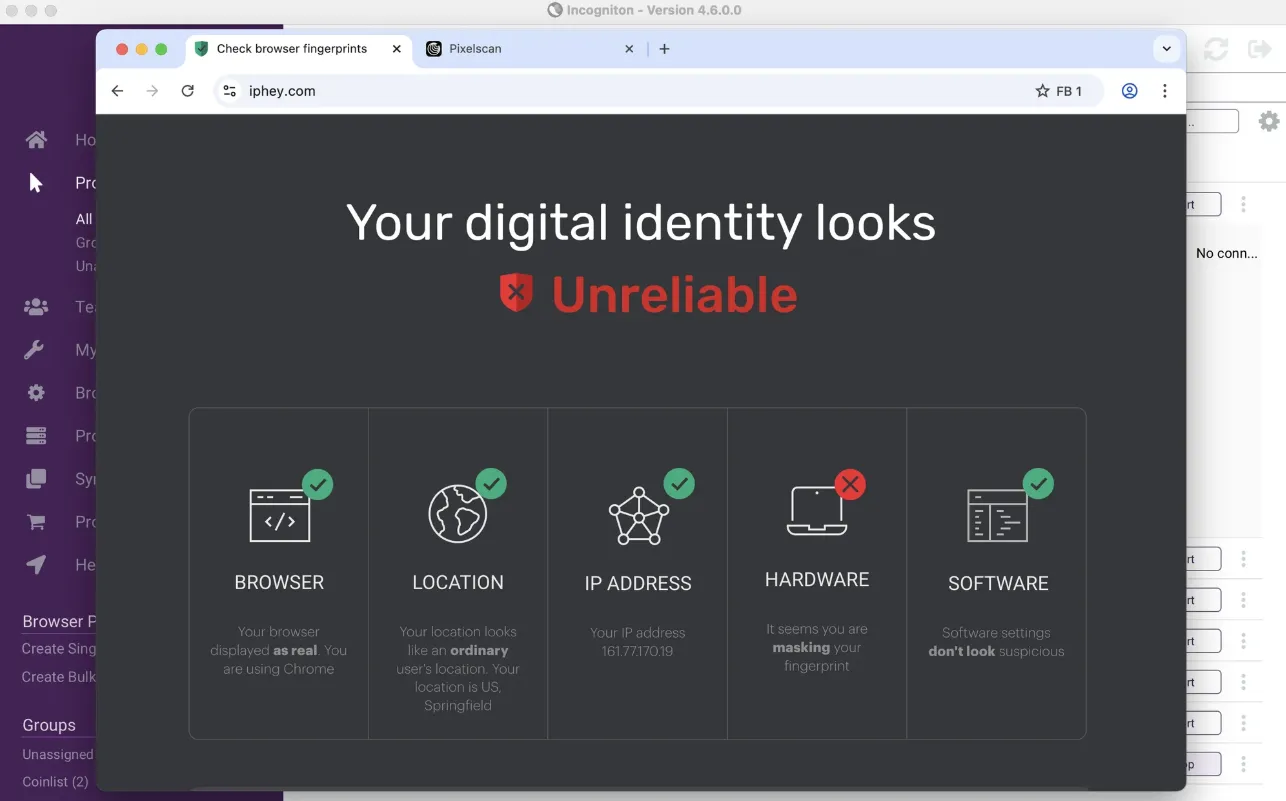Open the Profiles section via the cursor icon
Image resolution: width=1286 pixels, height=801 pixels.
point(36,182)
